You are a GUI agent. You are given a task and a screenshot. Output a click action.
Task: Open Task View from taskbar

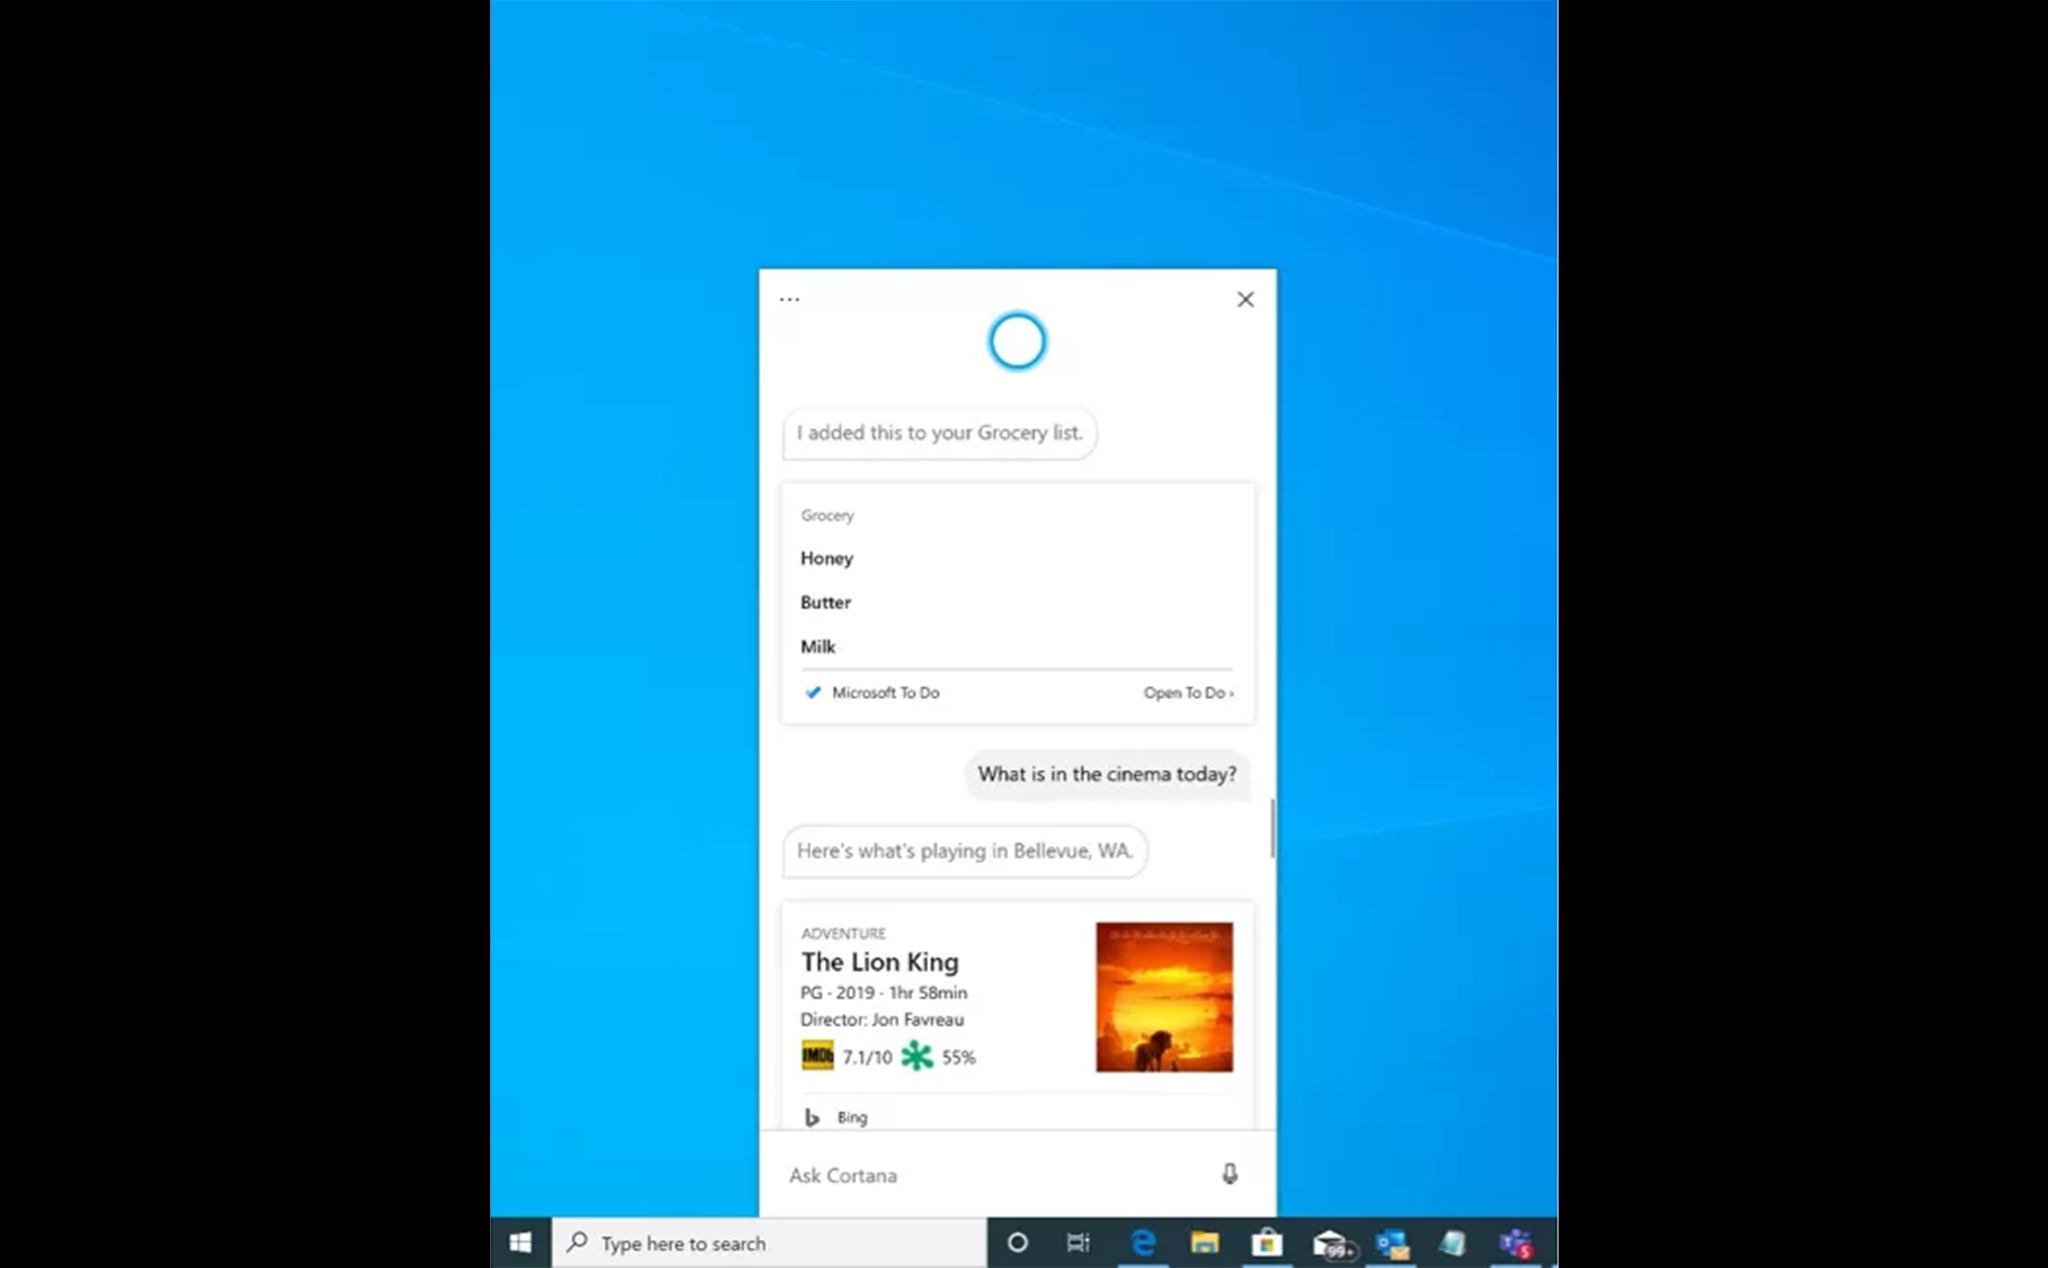point(1078,1243)
